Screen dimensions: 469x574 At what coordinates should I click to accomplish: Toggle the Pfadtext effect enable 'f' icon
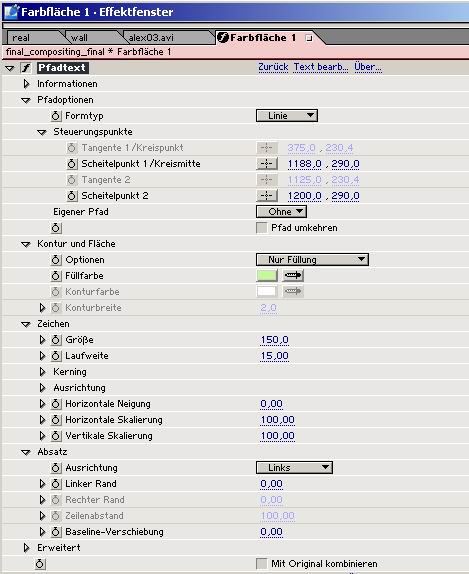tap(26, 68)
